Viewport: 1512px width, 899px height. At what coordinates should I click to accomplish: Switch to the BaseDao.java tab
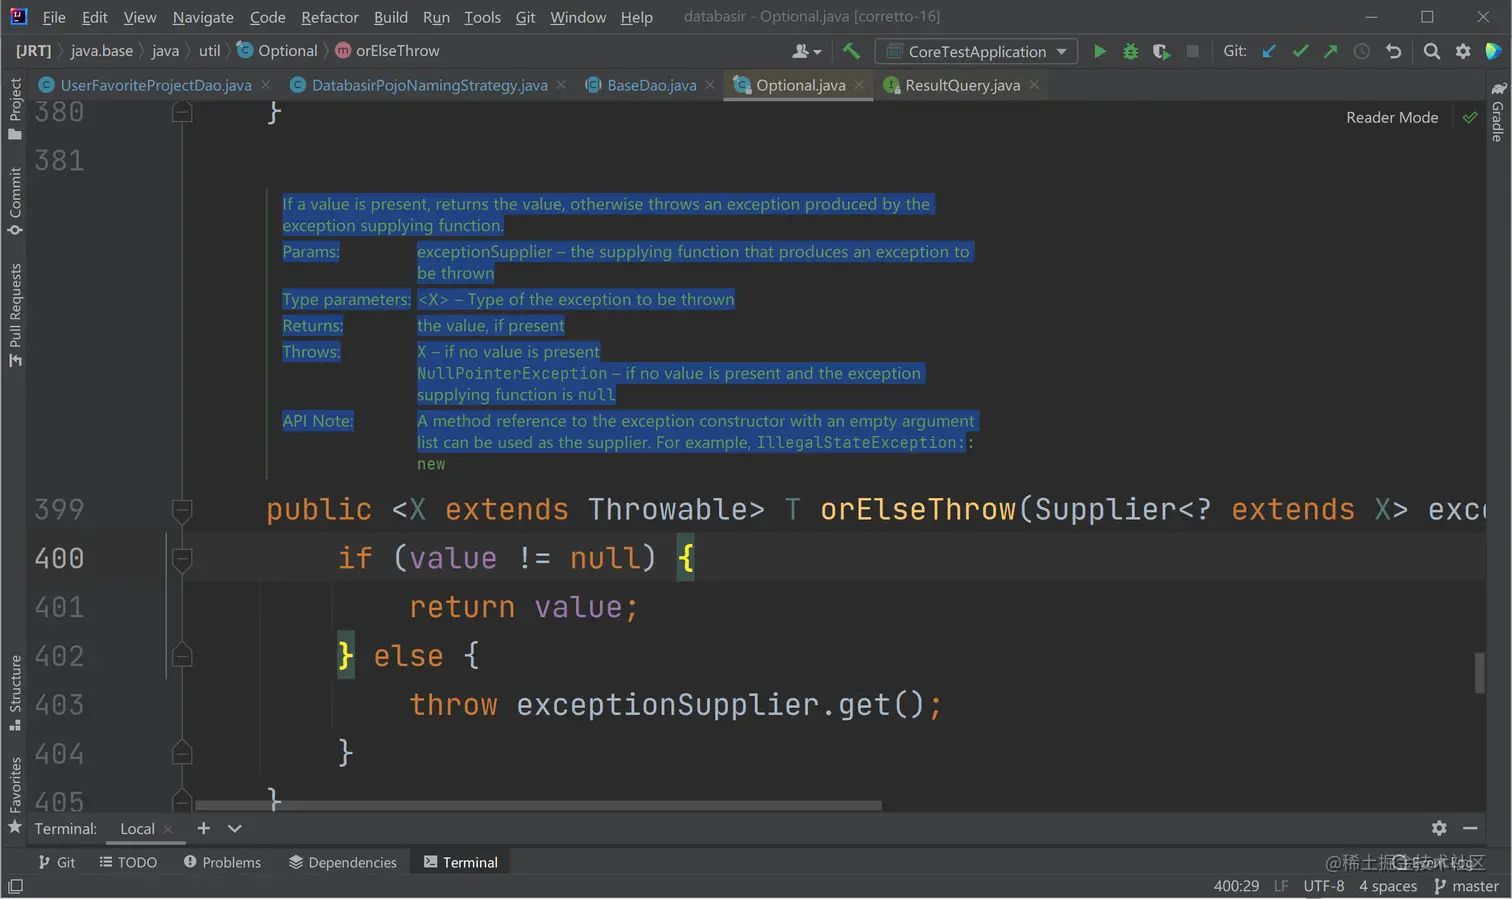point(651,85)
